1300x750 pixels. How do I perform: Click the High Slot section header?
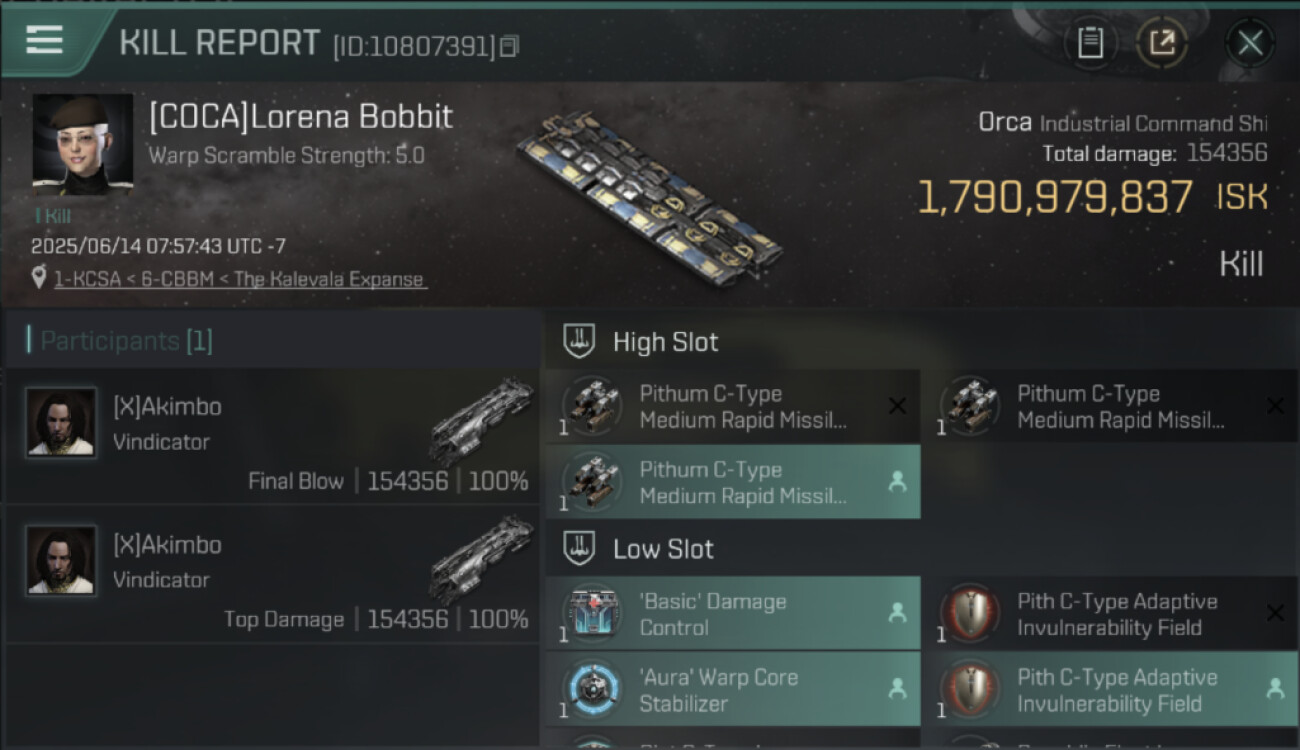(665, 342)
